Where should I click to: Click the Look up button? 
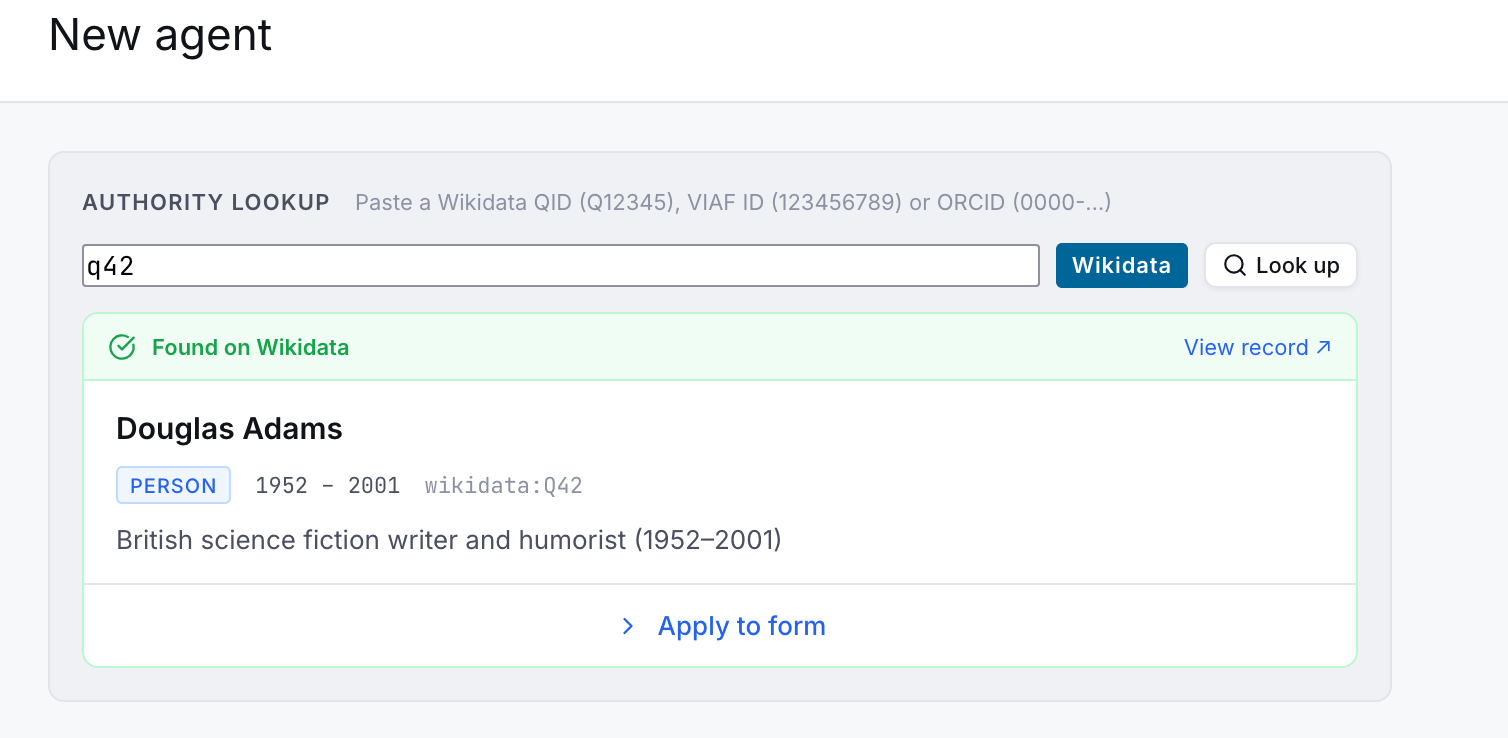click(1280, 265)
